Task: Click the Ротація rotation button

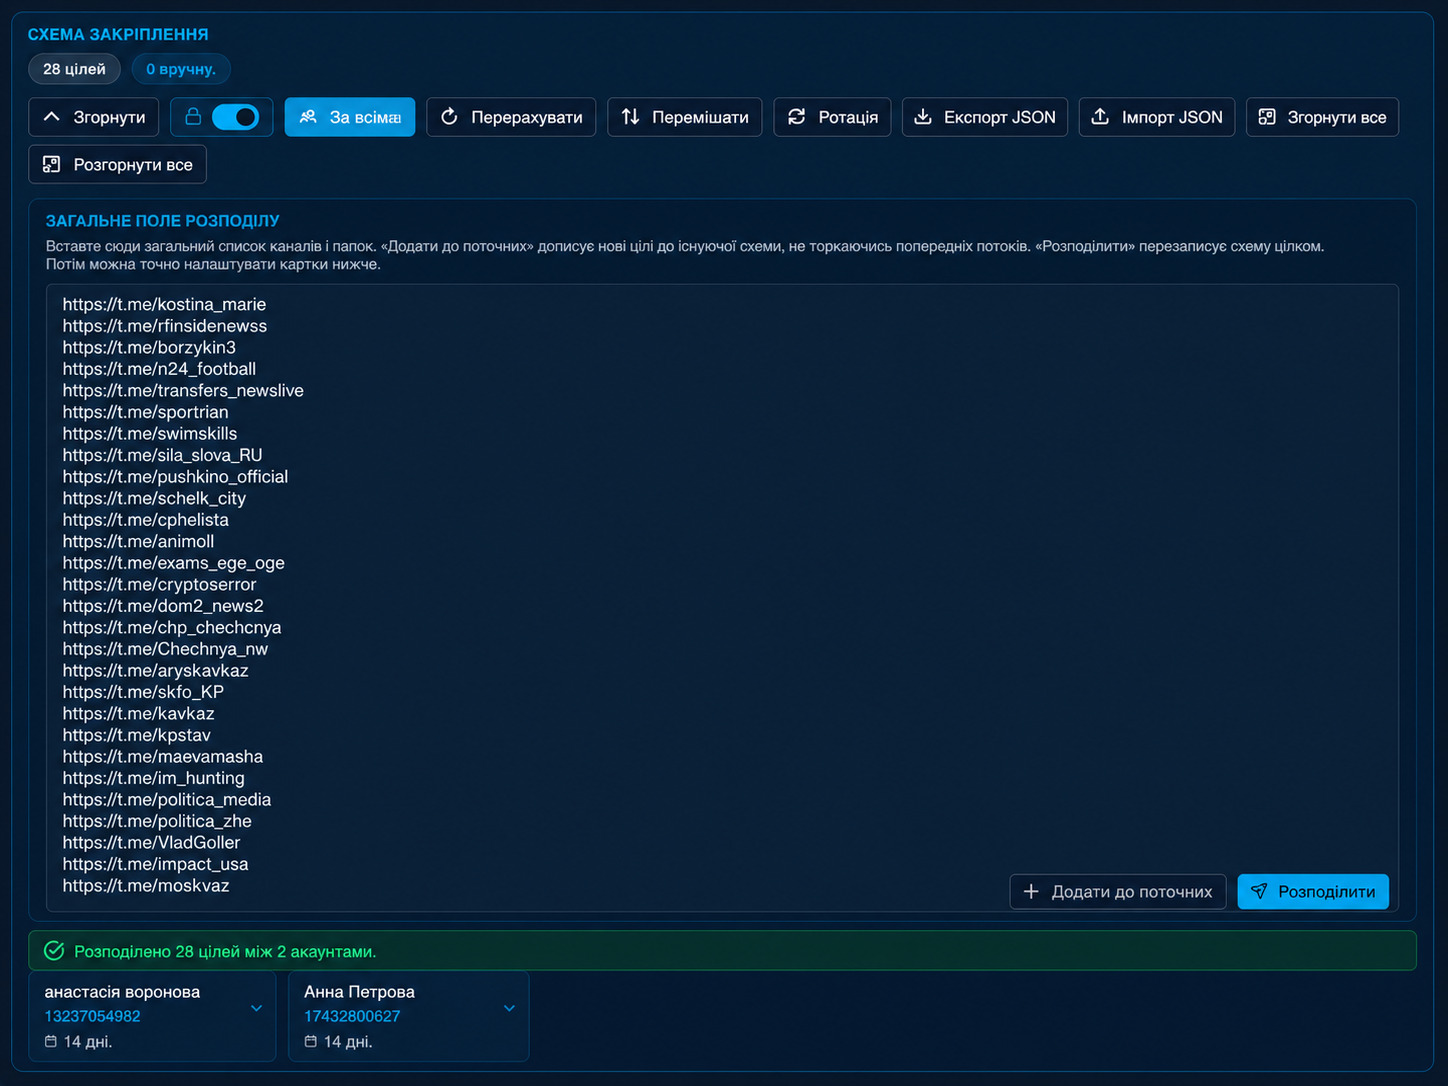Action: point(832,117)
